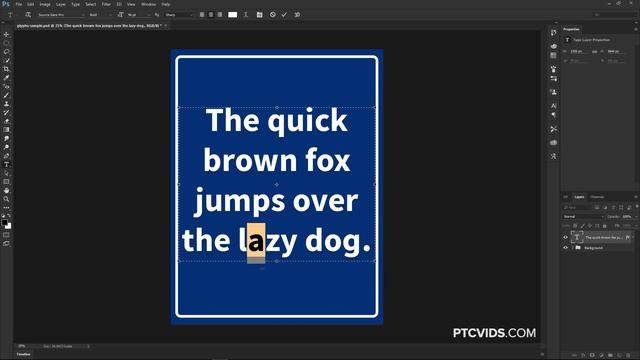640x360 pixels.
Task: Click the text color swatch
Action: click(x=232, y=15)
